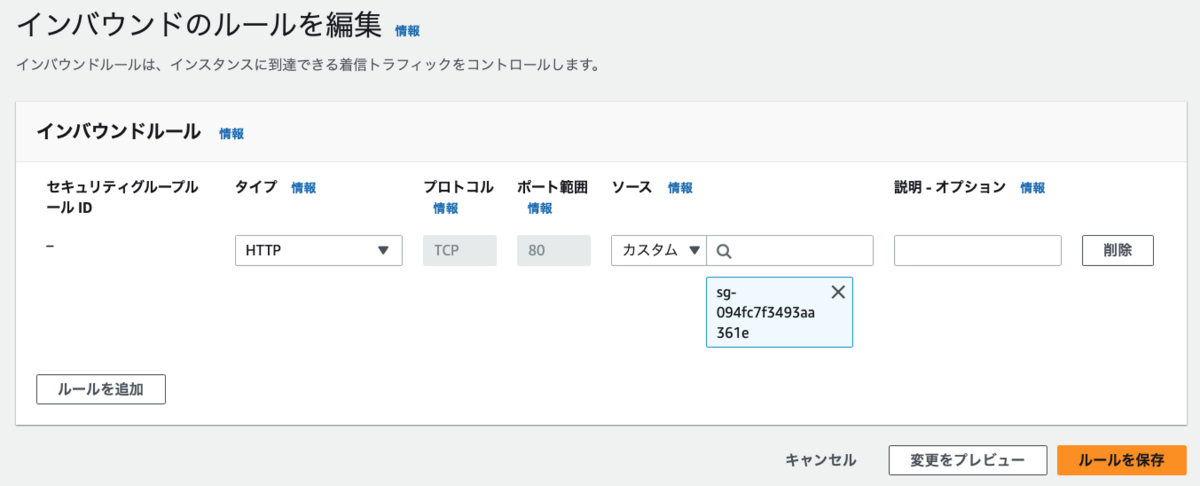Click キャンセル to cancel editing
Image resolution: width=1200 pixels, height=486 pixels.
tap(821, 460)
